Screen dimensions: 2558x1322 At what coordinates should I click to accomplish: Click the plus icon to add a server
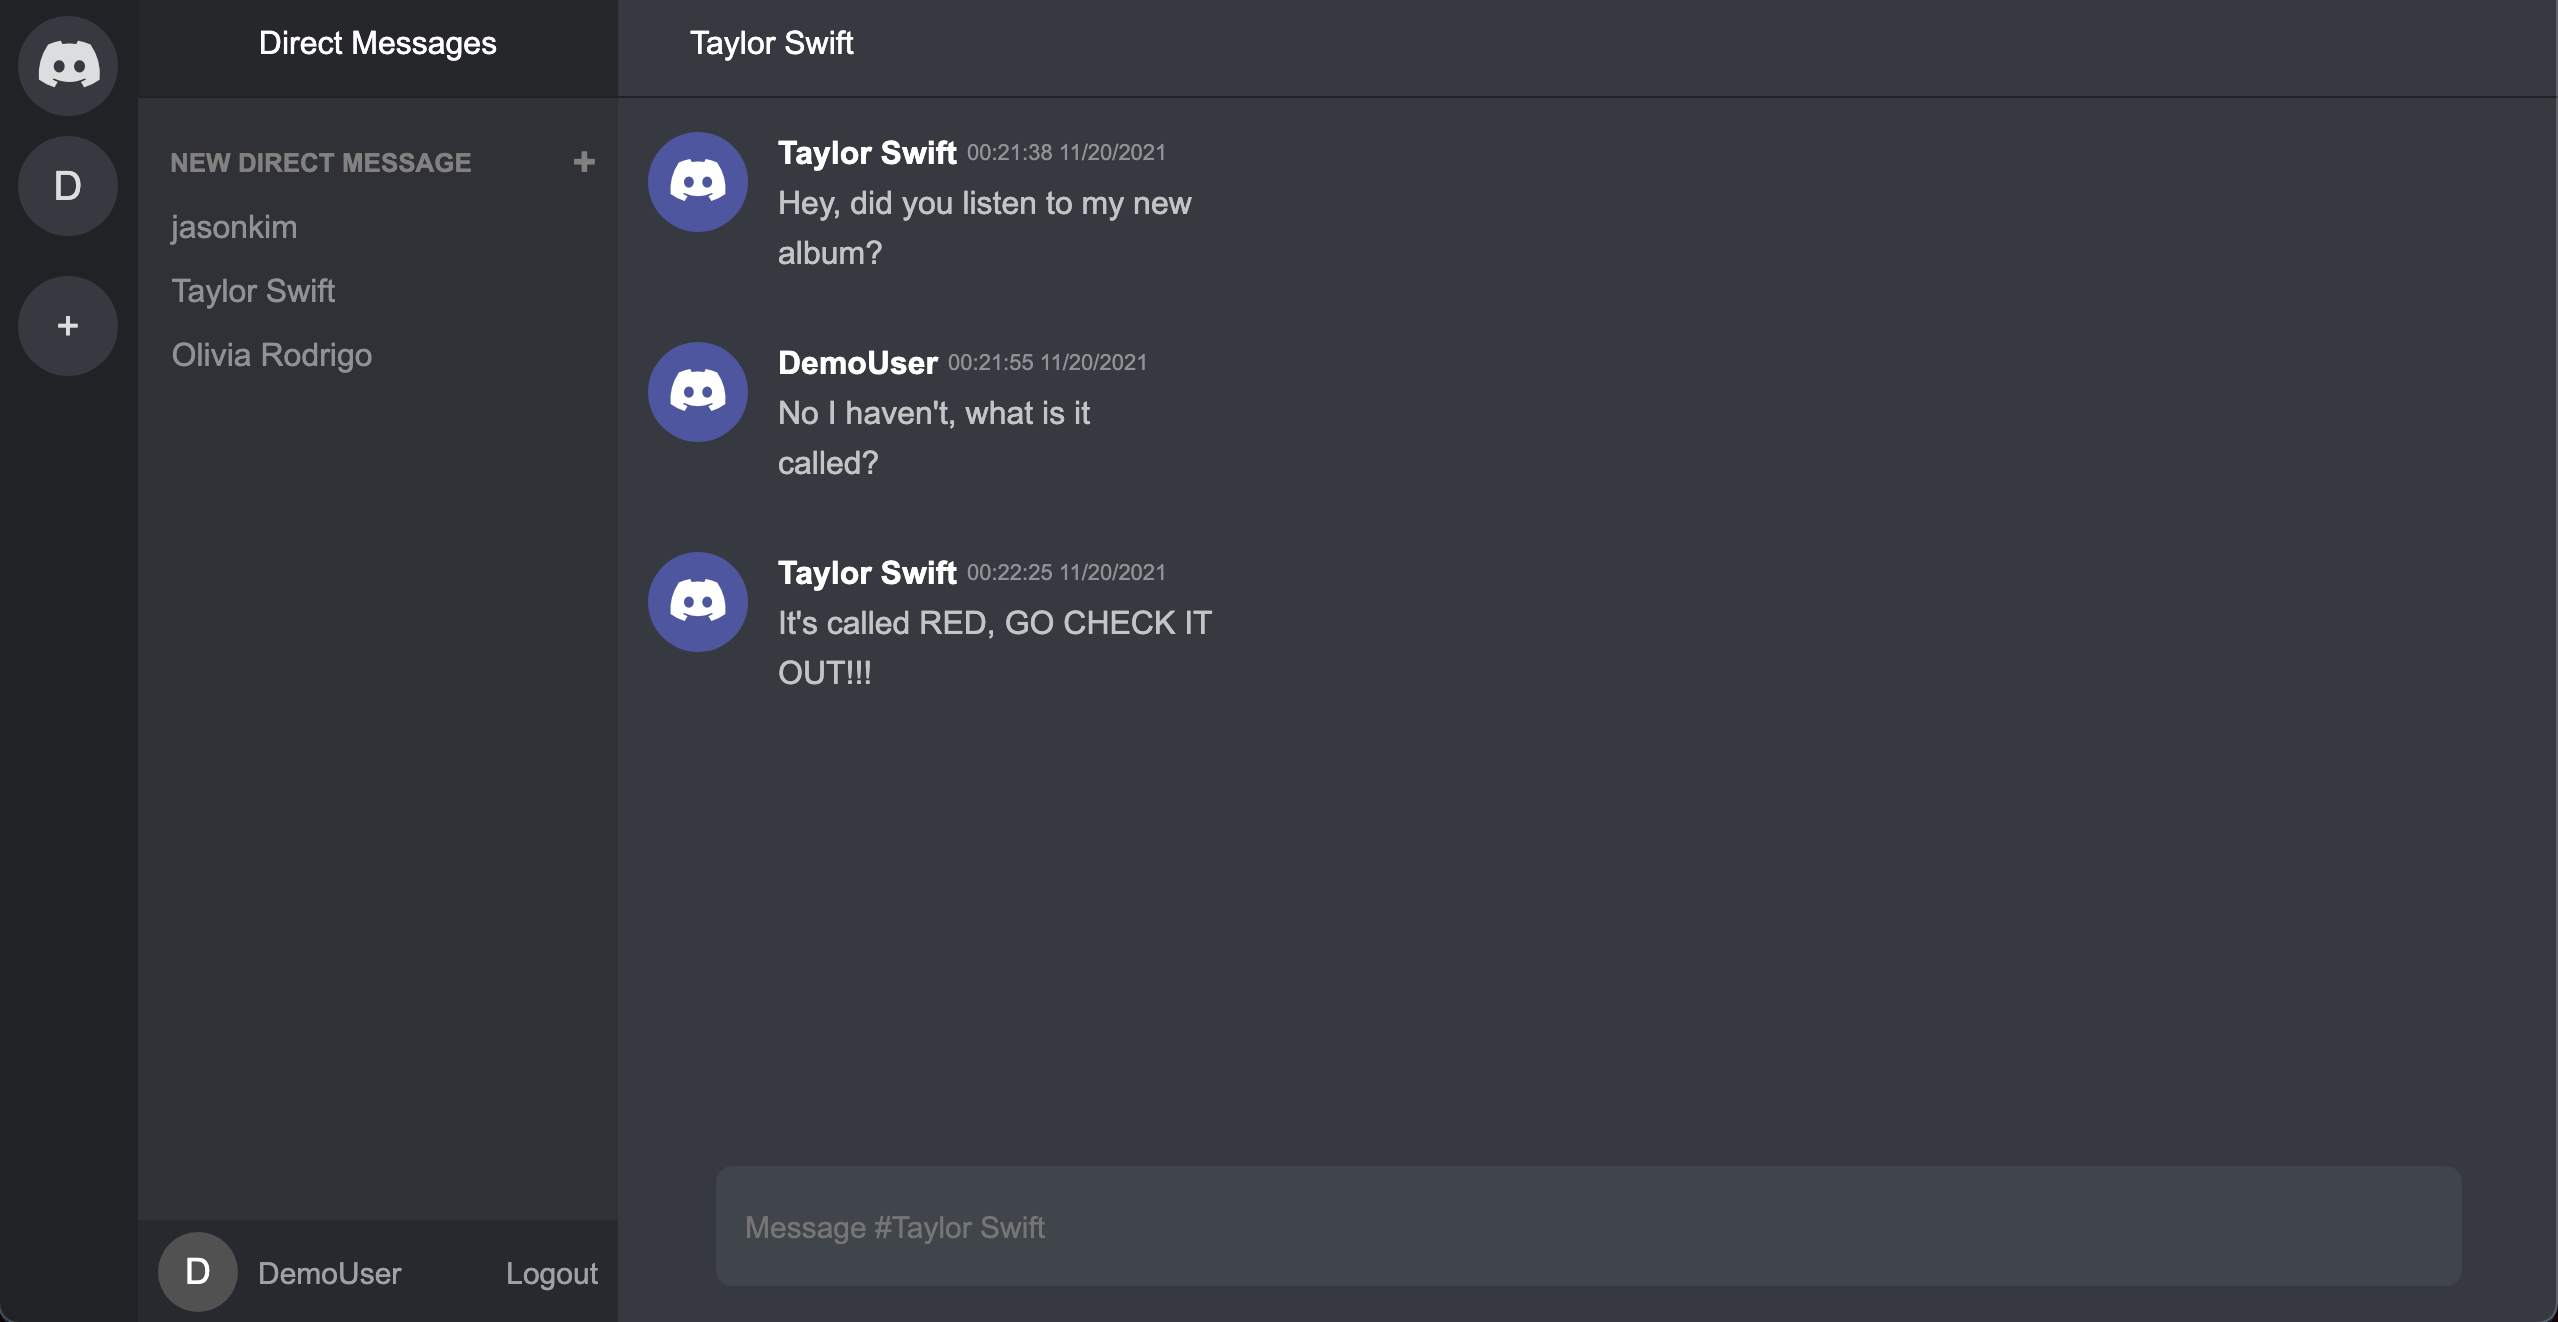tap(67, 325)
